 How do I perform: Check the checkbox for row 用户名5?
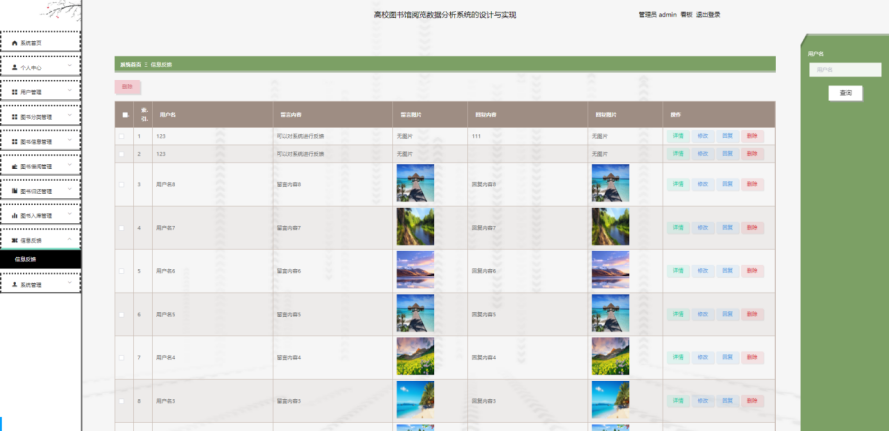(x=121, y=314)
